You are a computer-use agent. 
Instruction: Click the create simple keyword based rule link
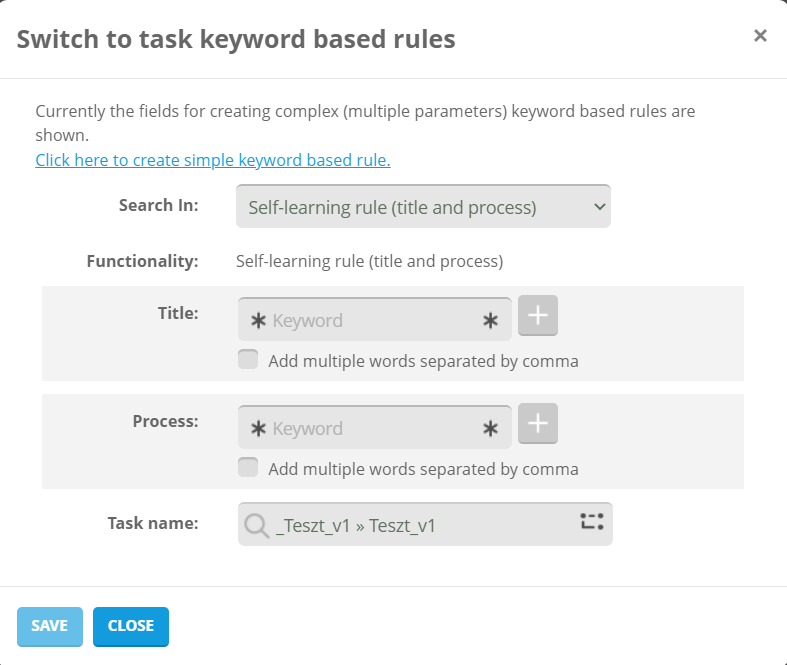[x=212, y=160]
